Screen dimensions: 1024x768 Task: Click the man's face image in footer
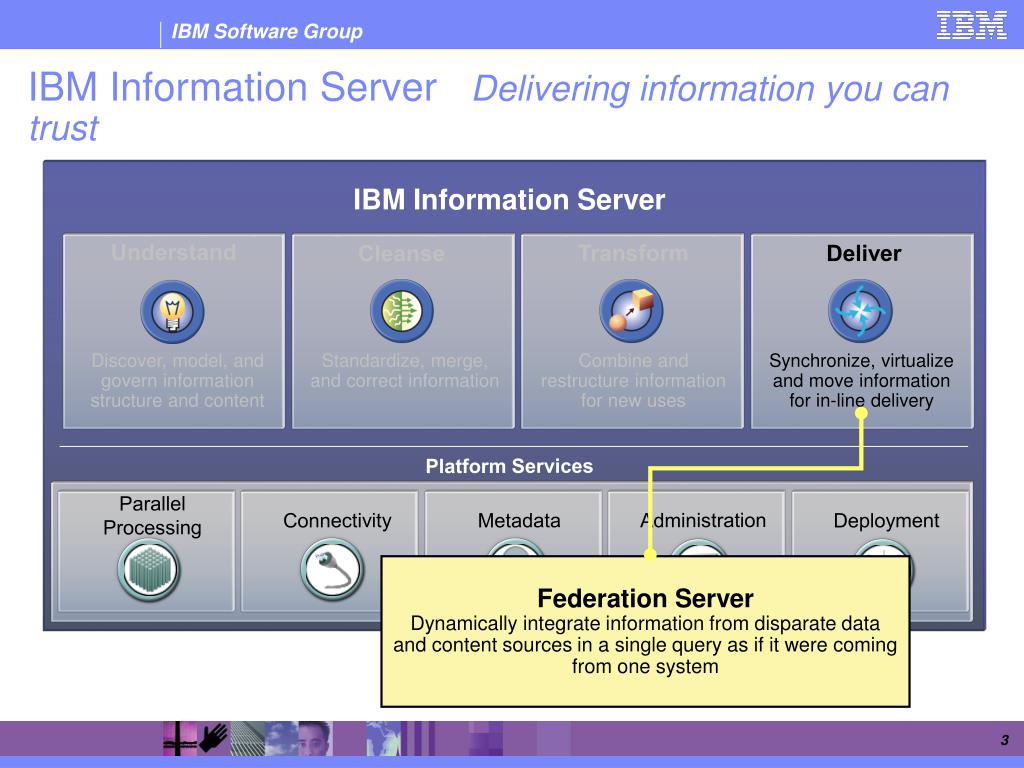[315, 739]
